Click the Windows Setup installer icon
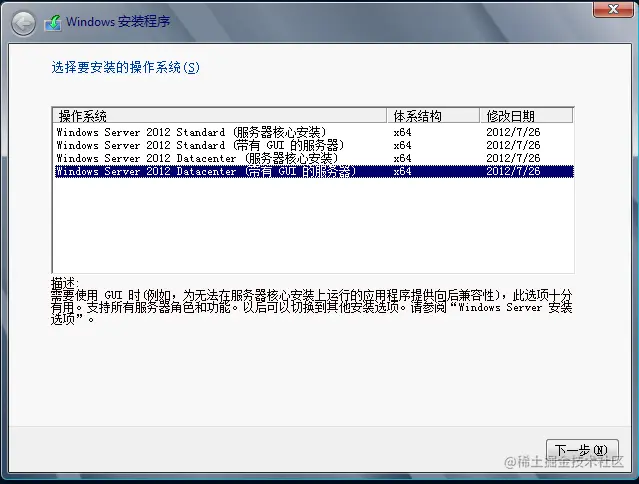639x484 pixels. point(53,23)
